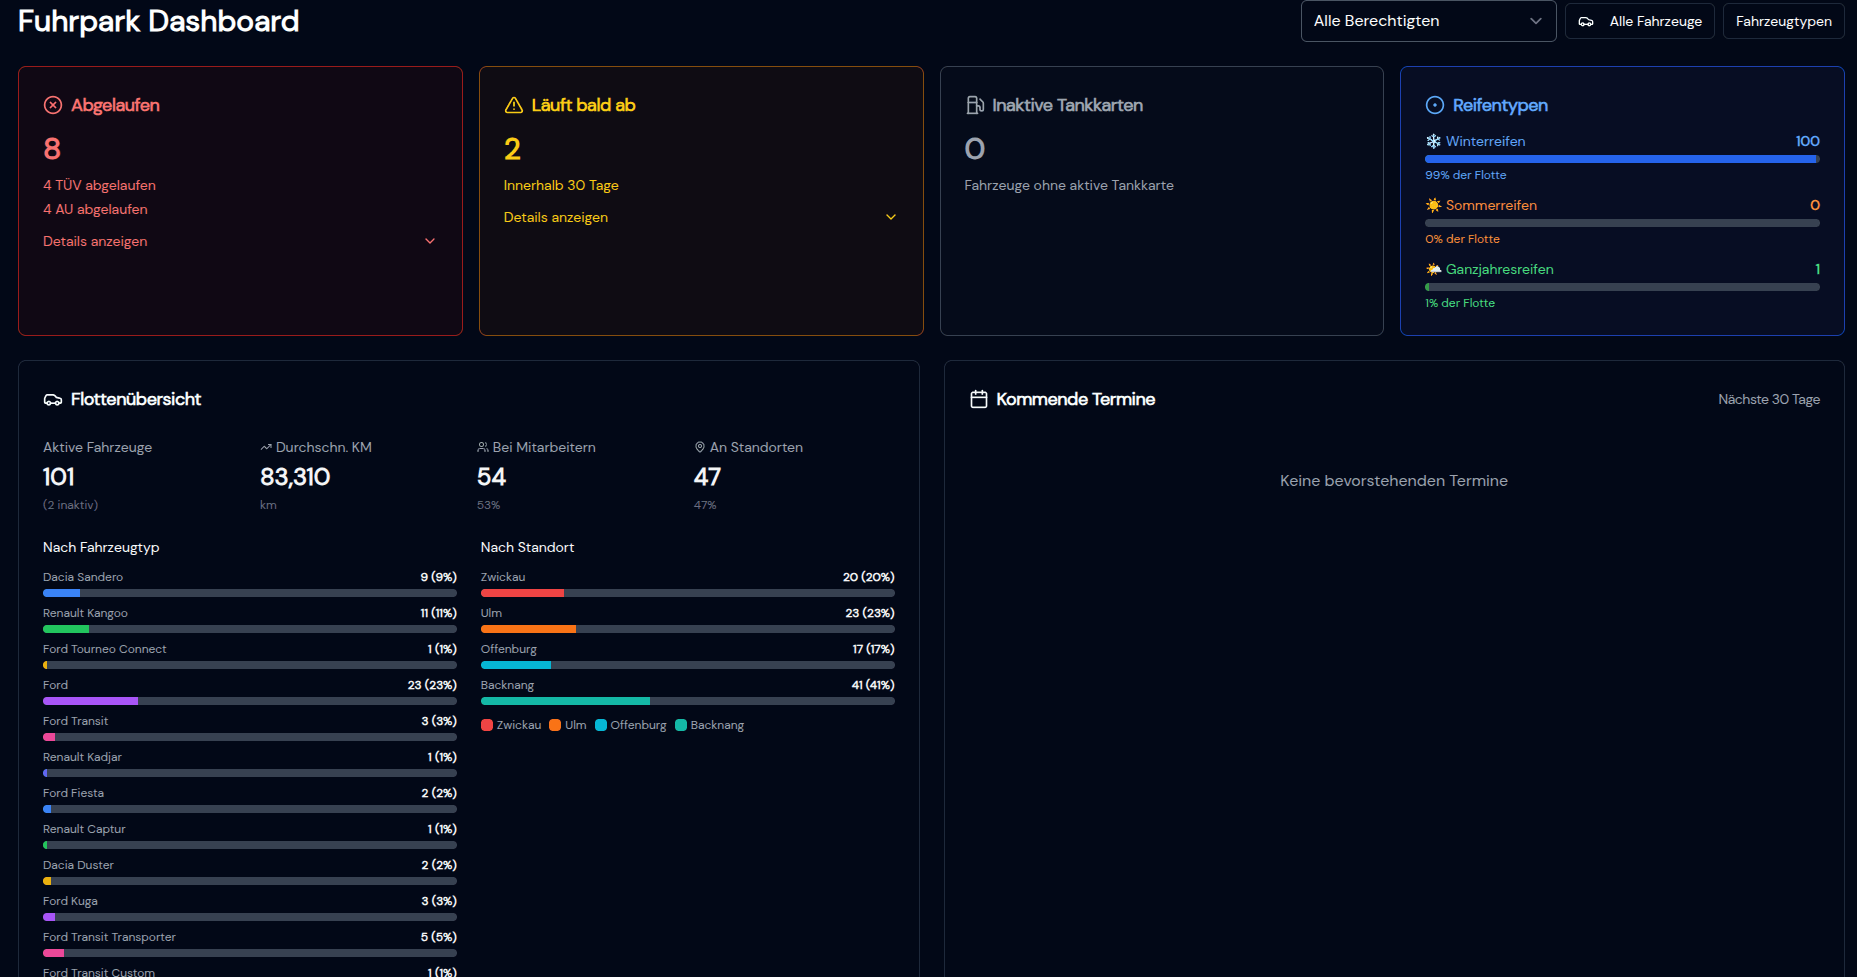Toggle Backnang in the location legend
The image size is (1857, 977).
pyautogui.click(x=709, y=725)
